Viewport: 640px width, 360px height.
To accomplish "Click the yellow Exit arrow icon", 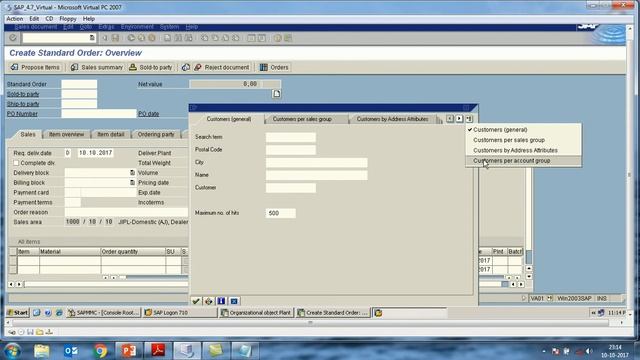I will [x=141, y=38].
